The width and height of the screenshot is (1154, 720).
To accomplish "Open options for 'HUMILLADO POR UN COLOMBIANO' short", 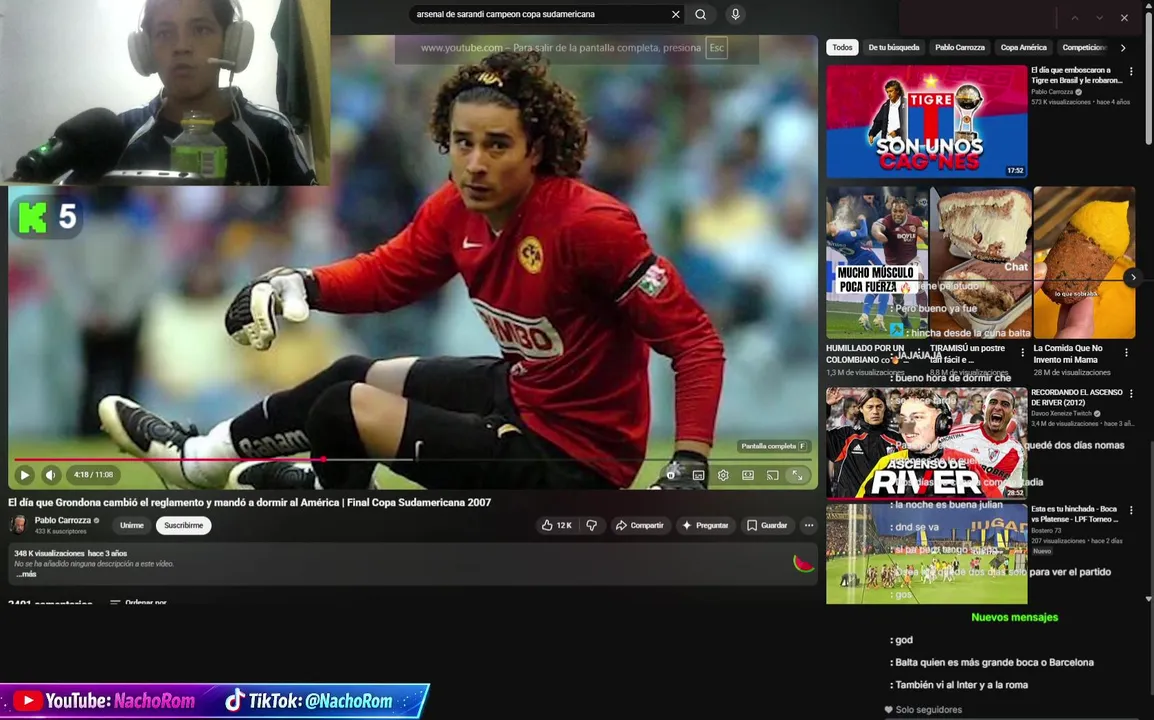I will [920, 353].
